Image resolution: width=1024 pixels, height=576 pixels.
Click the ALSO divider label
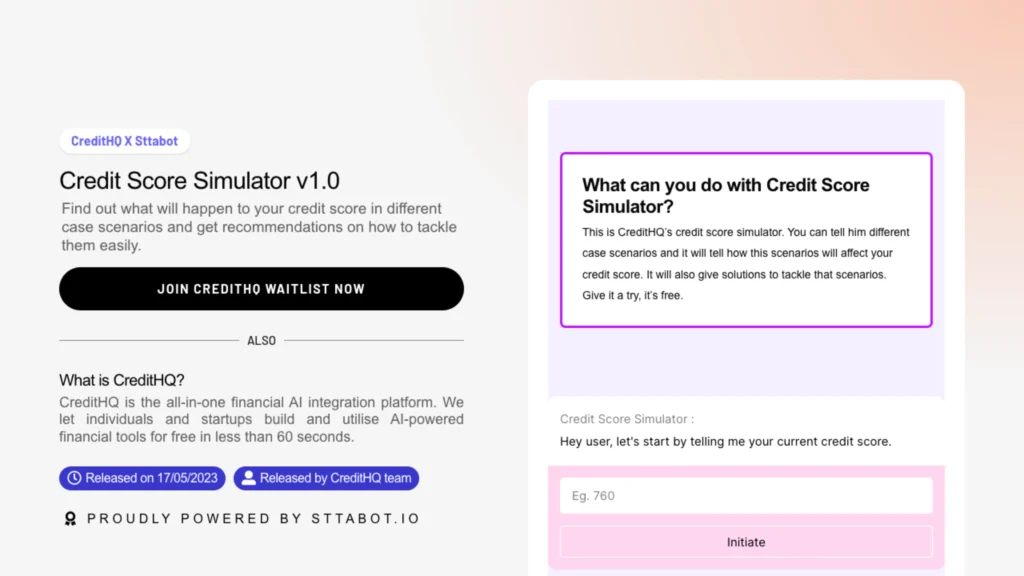tap(261, 340)
